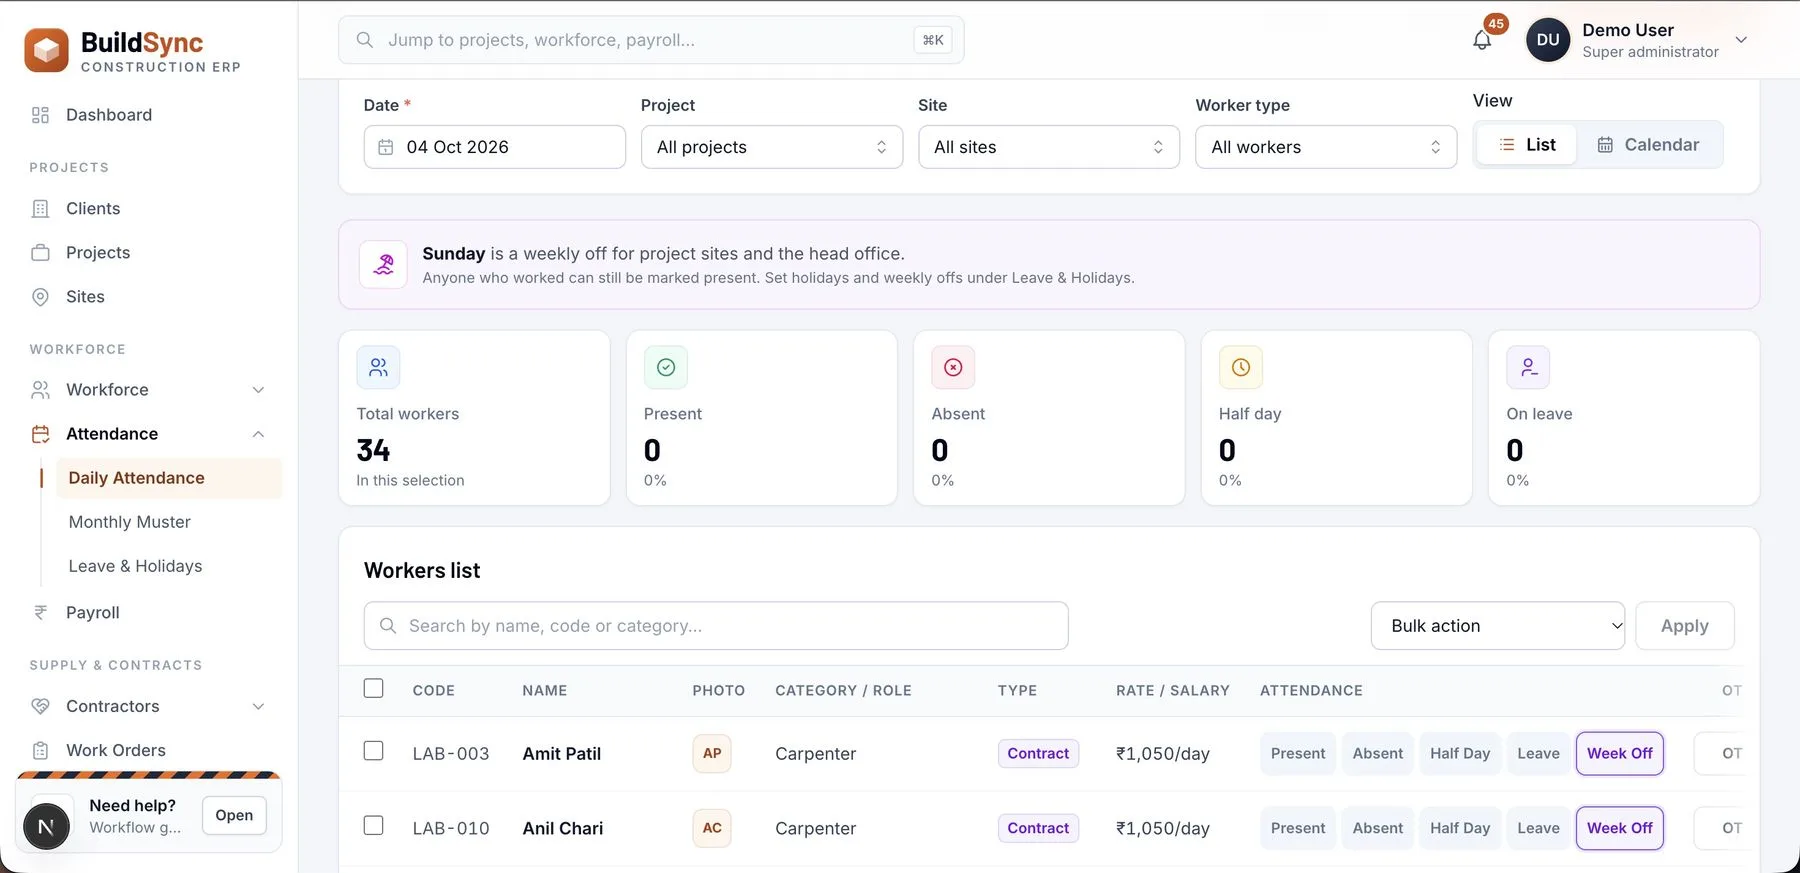1800x873 pixels.
Task: Open the Site dropdown showing All sites
Action: pos(1049,147)
